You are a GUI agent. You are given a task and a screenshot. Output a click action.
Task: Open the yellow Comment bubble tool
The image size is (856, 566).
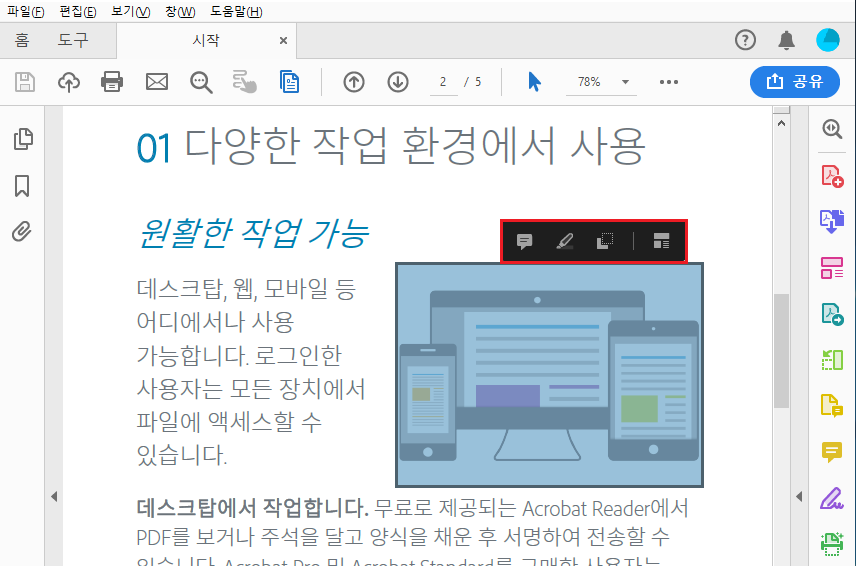[x=832, y=452]
